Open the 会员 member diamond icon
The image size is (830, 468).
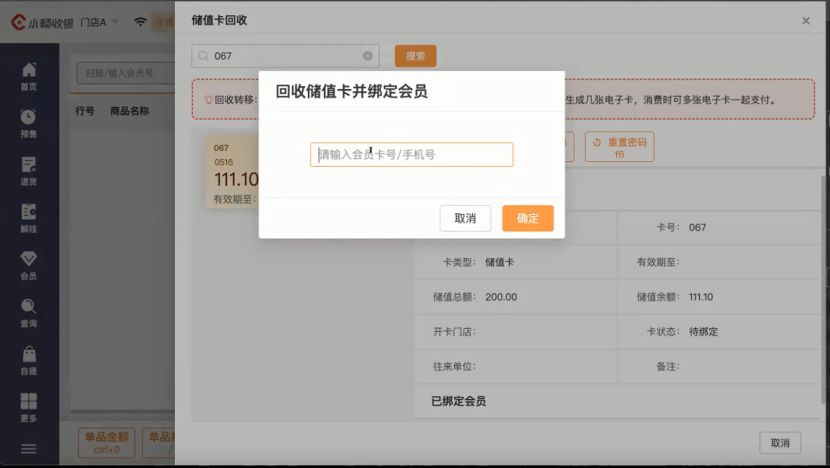click(x=29, y=265)
